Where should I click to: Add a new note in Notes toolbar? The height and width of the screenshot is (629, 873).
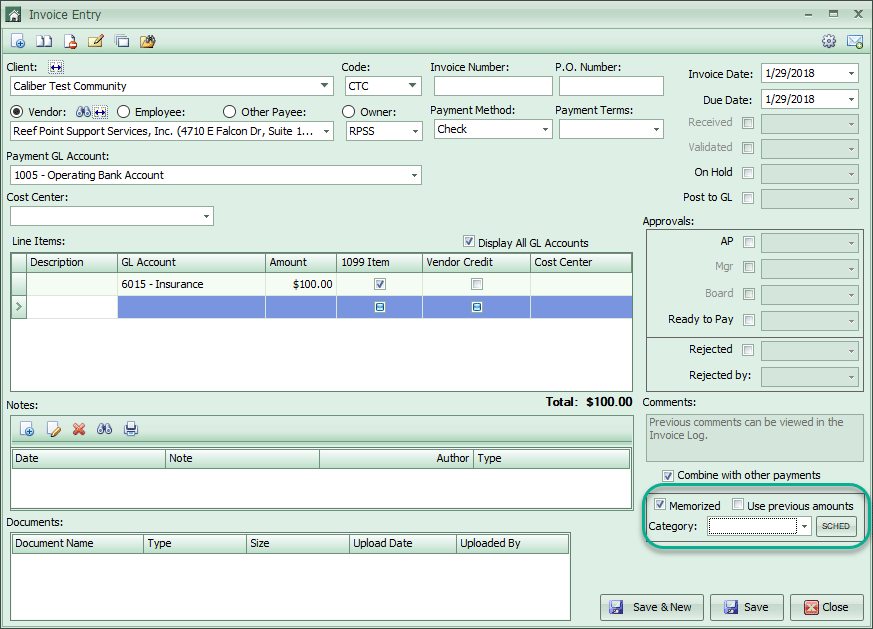(x=27, y=429)
